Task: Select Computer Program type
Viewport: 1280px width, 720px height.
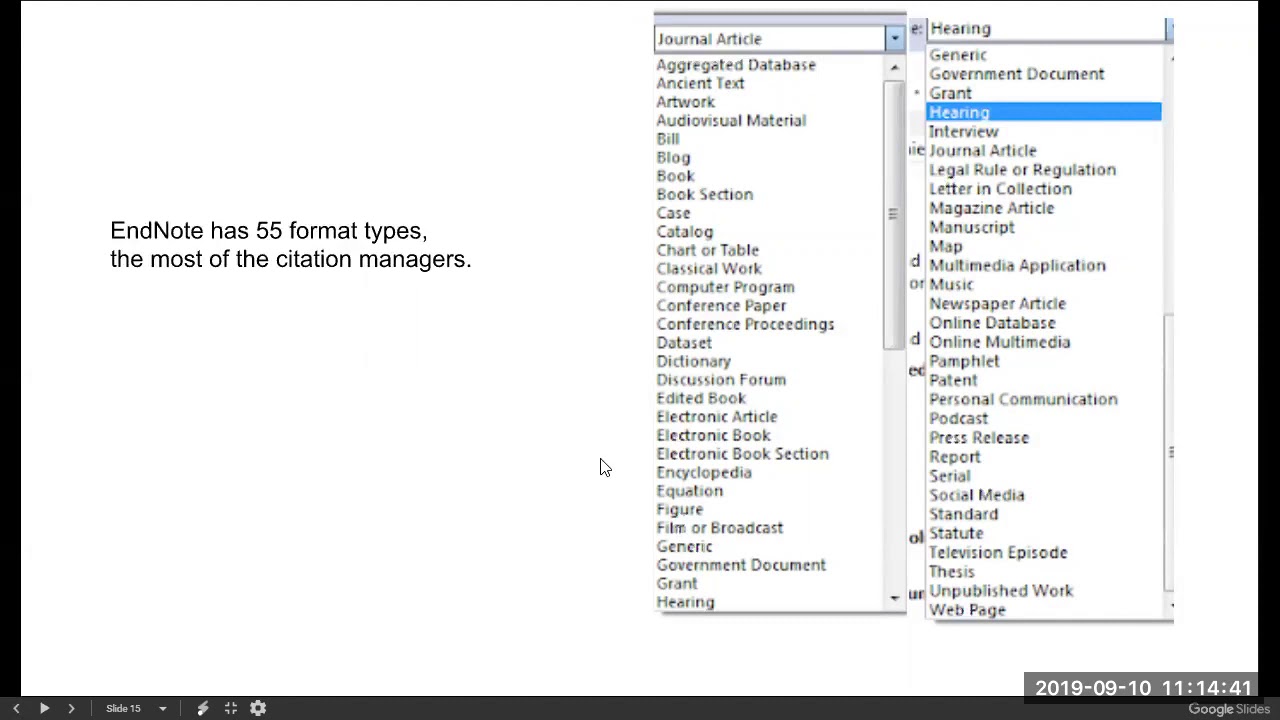Action: [x=725, y=287]
